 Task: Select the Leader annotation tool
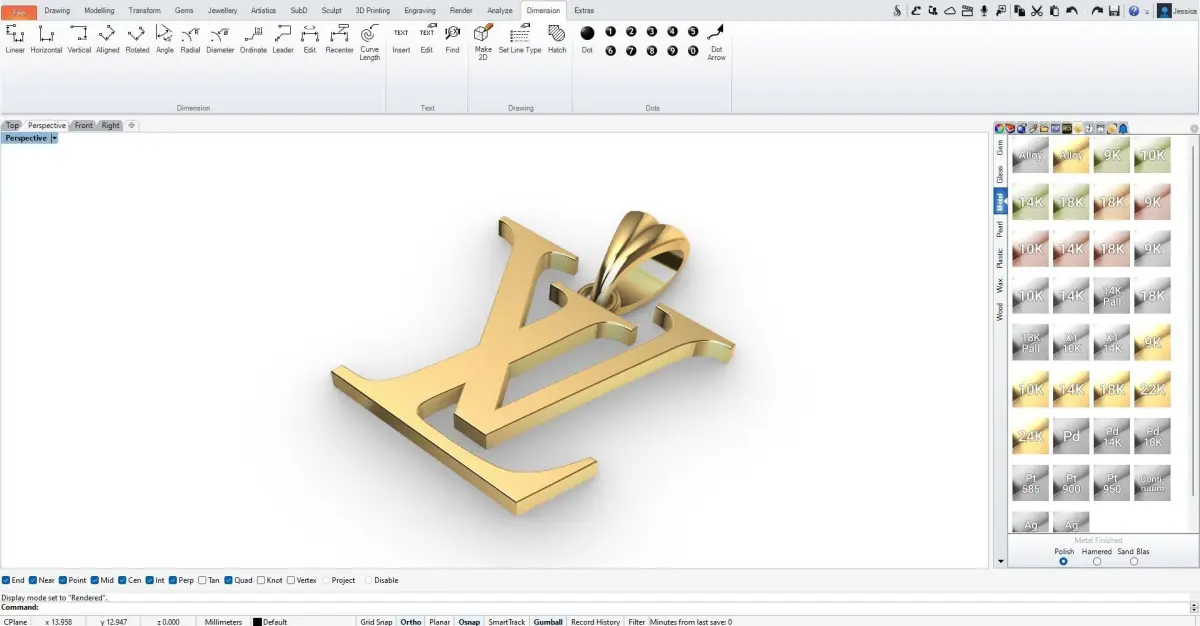(x=283, y=40)
